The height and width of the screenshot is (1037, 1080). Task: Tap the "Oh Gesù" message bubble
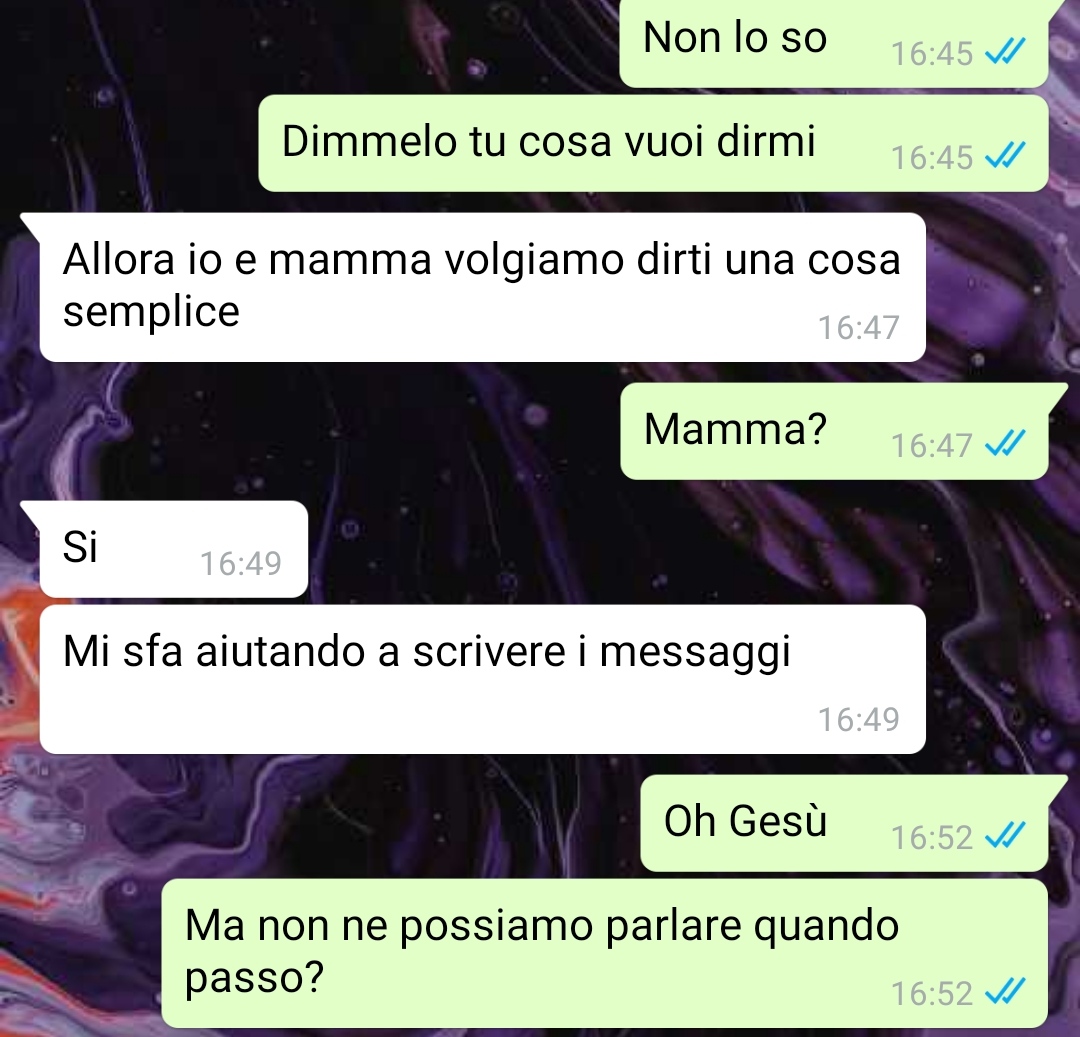click(x=844, y=823)
